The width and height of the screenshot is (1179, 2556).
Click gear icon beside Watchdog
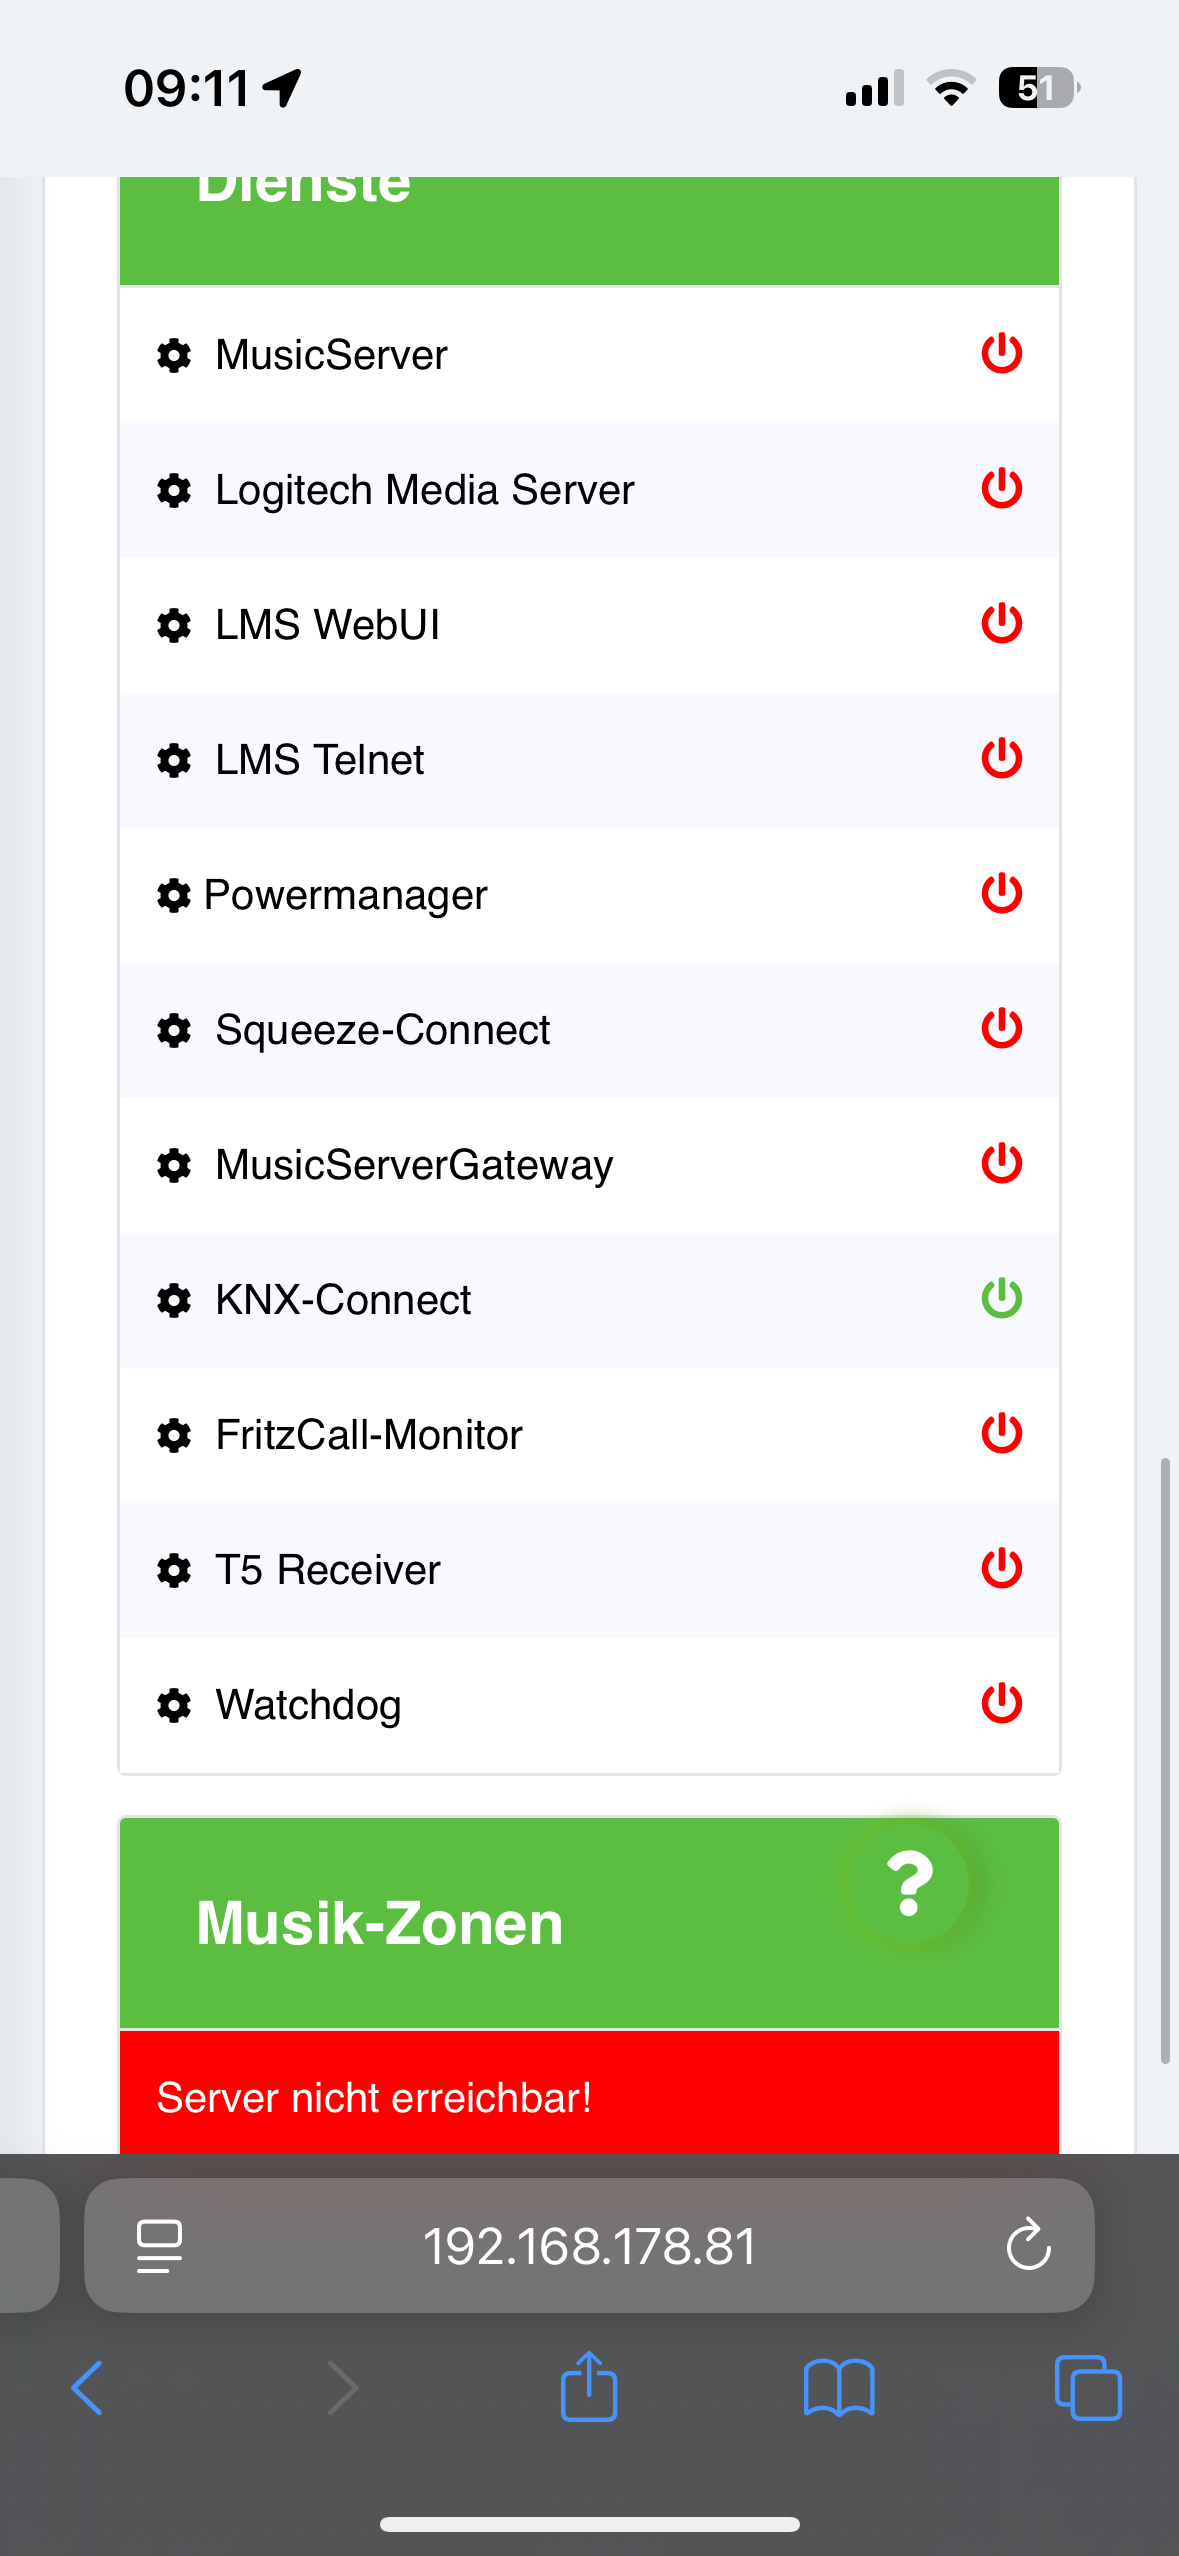(x=174, y=1705)
